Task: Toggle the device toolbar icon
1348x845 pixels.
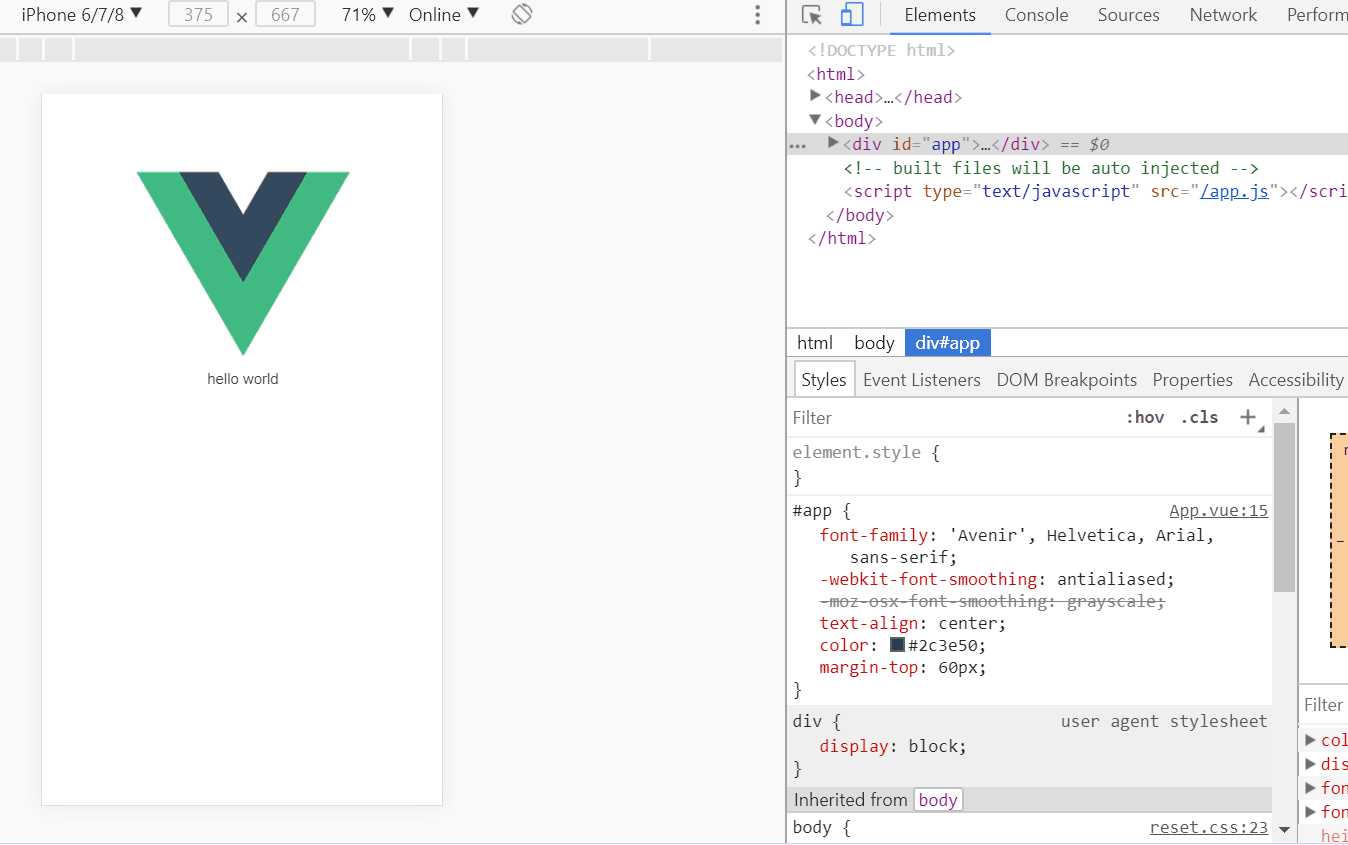Action: [x=852, y=15]
